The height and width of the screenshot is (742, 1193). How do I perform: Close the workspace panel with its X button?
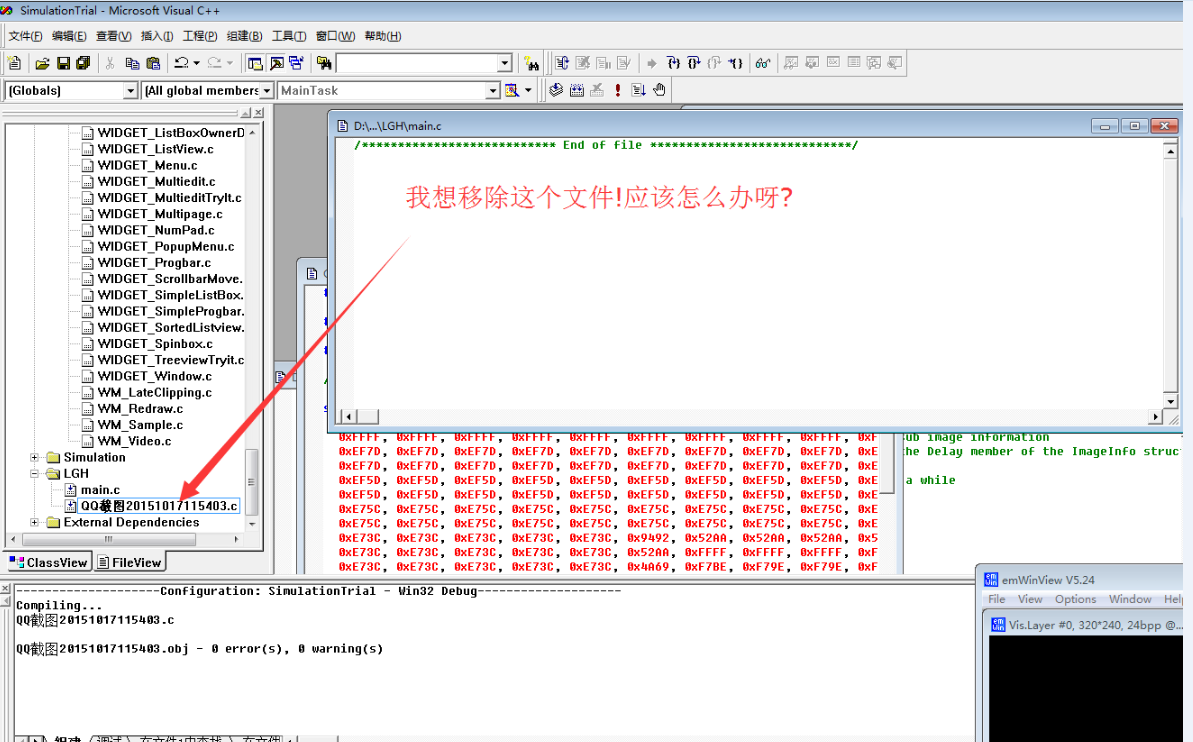259,113
